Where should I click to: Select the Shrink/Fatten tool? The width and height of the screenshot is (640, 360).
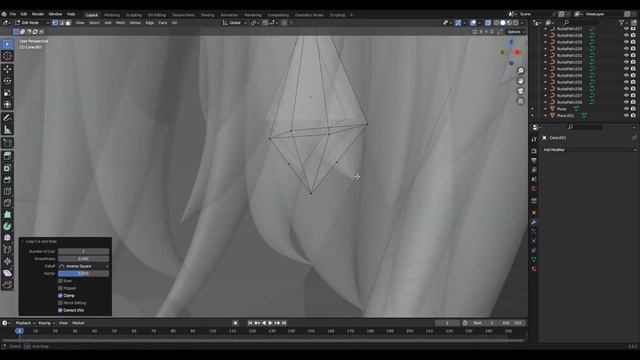point(7,261)
